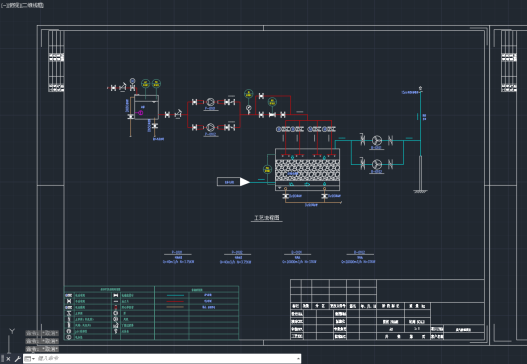Image resolution: width=527 pixels, height=364 pixels.
Task: Click into the command line input field
Action: (x=166, y=359)
